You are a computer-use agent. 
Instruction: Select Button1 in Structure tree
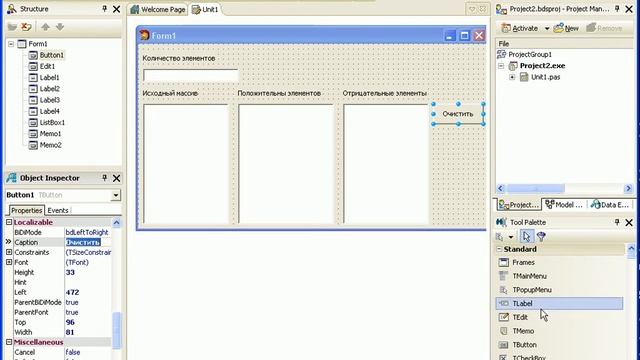[x=51, y=55]
